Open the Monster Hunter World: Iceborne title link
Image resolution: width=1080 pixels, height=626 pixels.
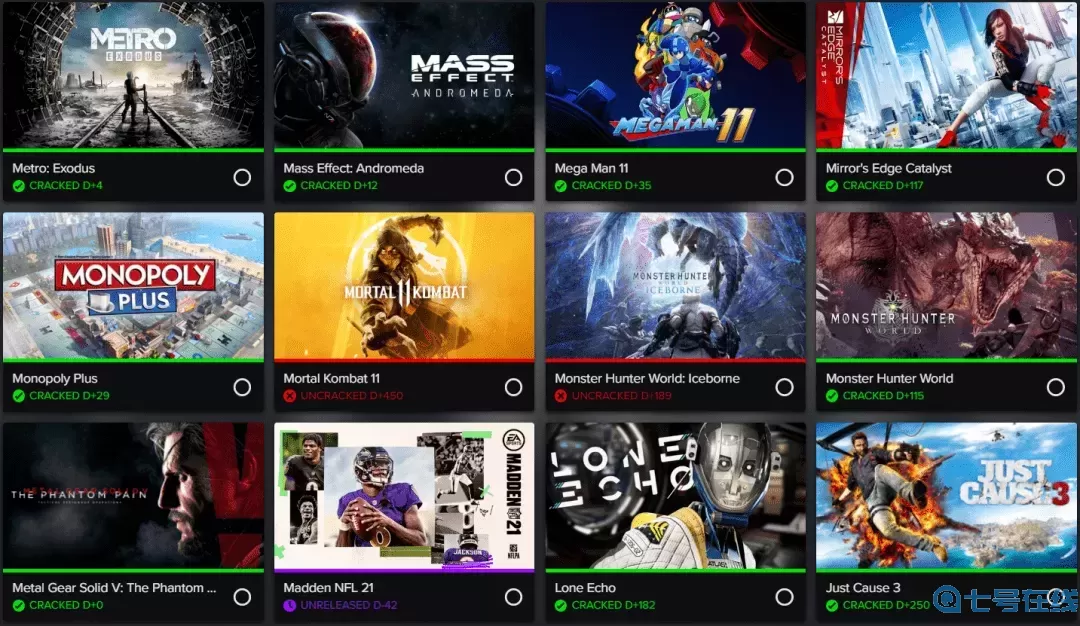point(647,378)
